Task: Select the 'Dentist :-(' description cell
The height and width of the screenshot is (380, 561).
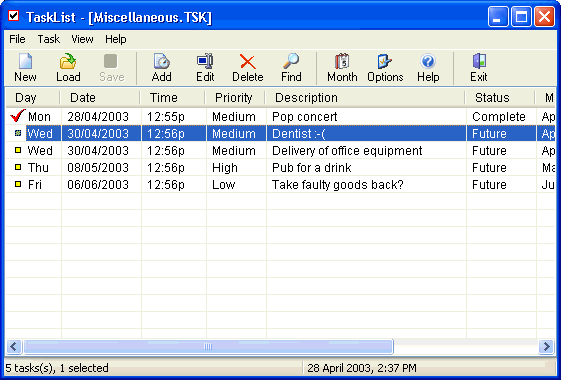Action: click(298, 133)
